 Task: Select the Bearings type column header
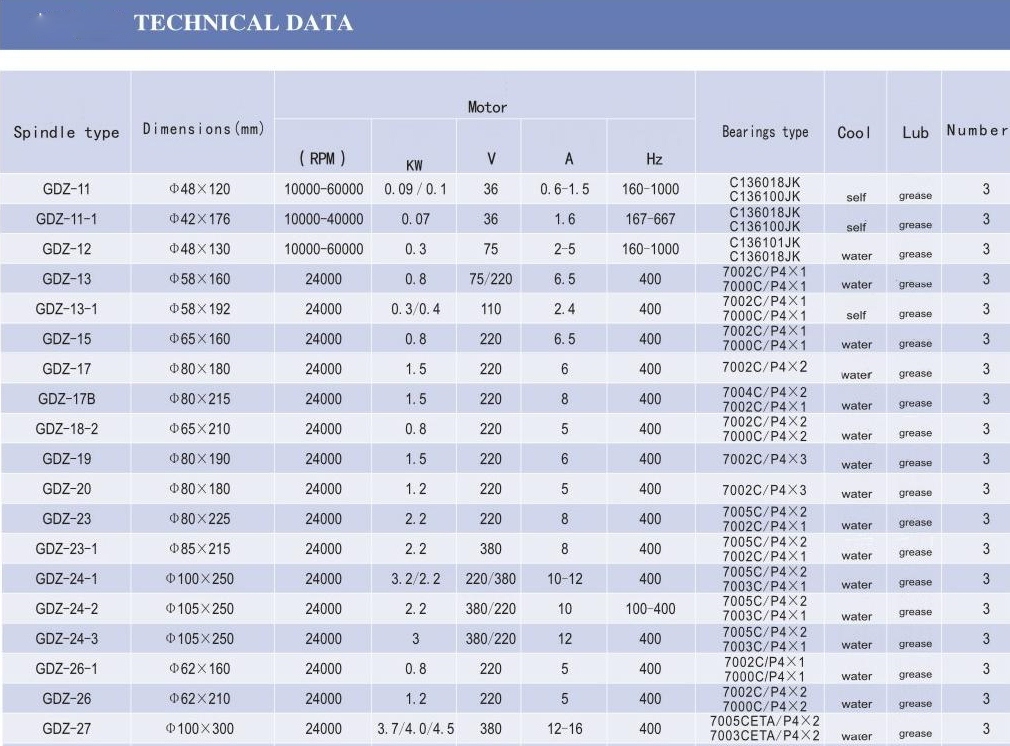coord(765,131)
